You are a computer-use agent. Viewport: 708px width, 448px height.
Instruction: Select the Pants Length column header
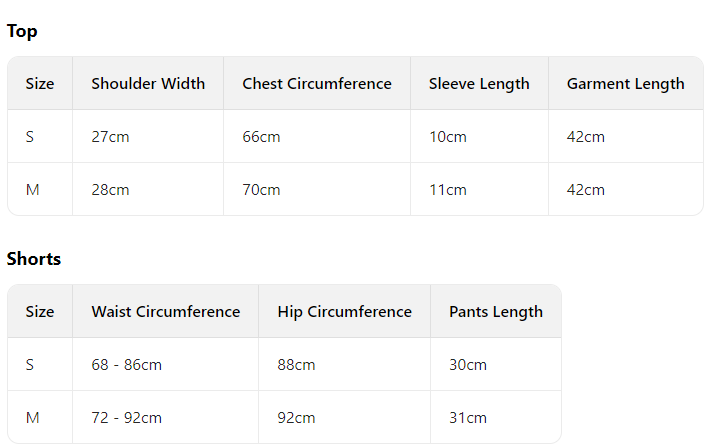tap(496, 312)
